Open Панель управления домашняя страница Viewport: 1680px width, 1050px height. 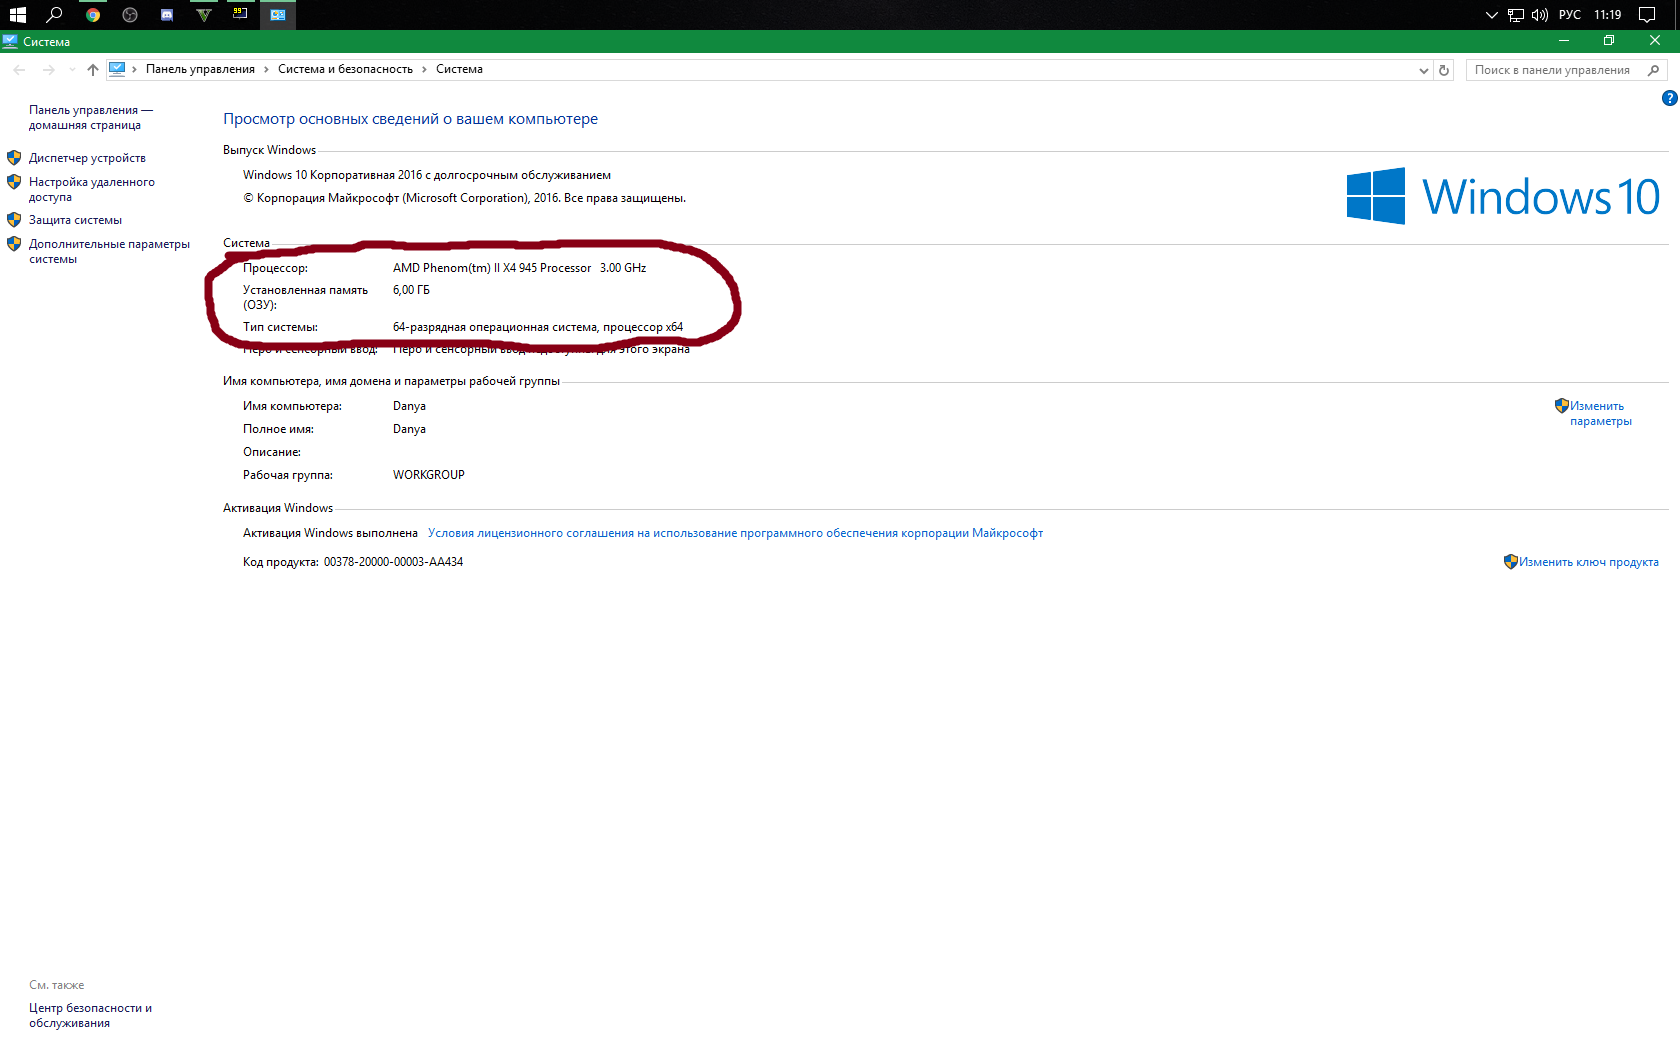tap(90, 117)
